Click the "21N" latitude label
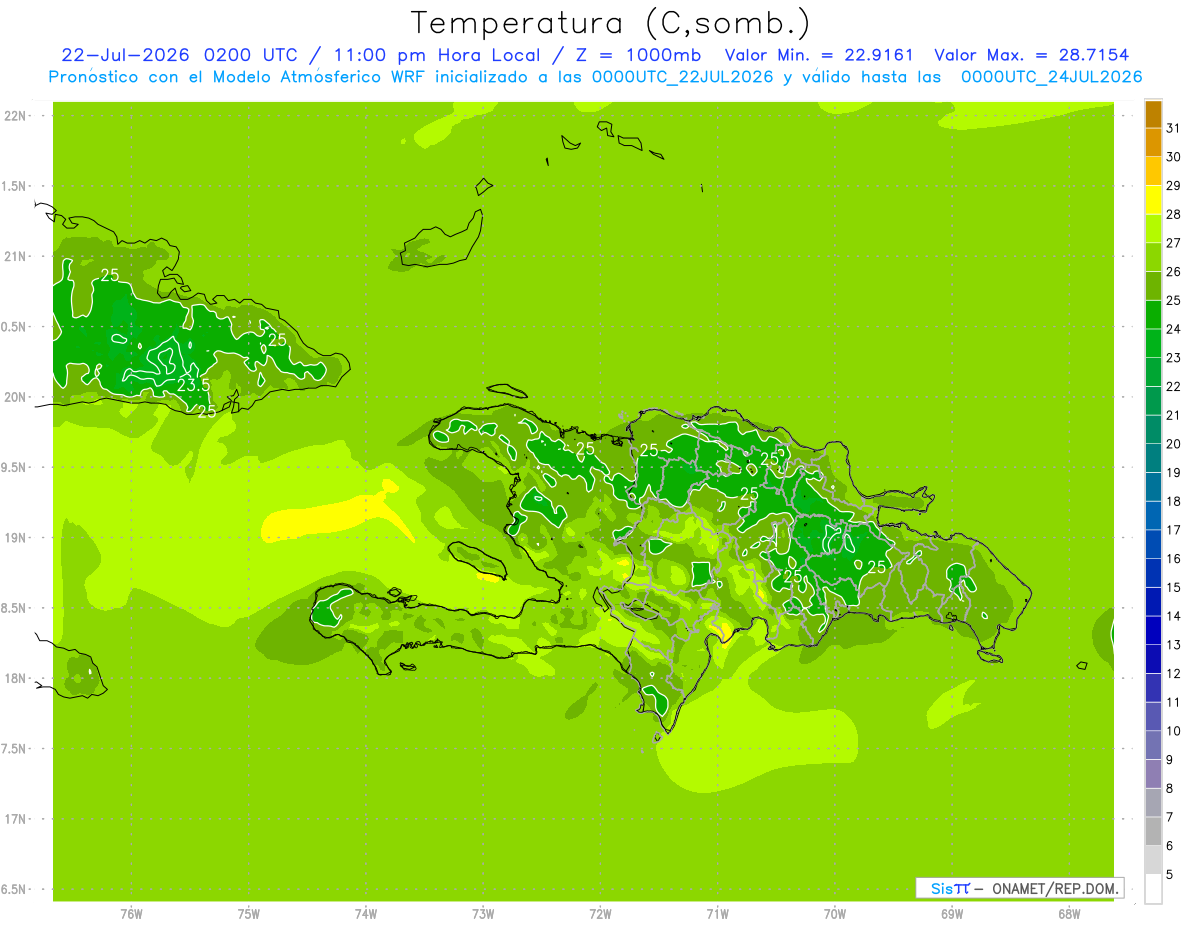Viewport: 1200px width, 927px height. point(15,257)
